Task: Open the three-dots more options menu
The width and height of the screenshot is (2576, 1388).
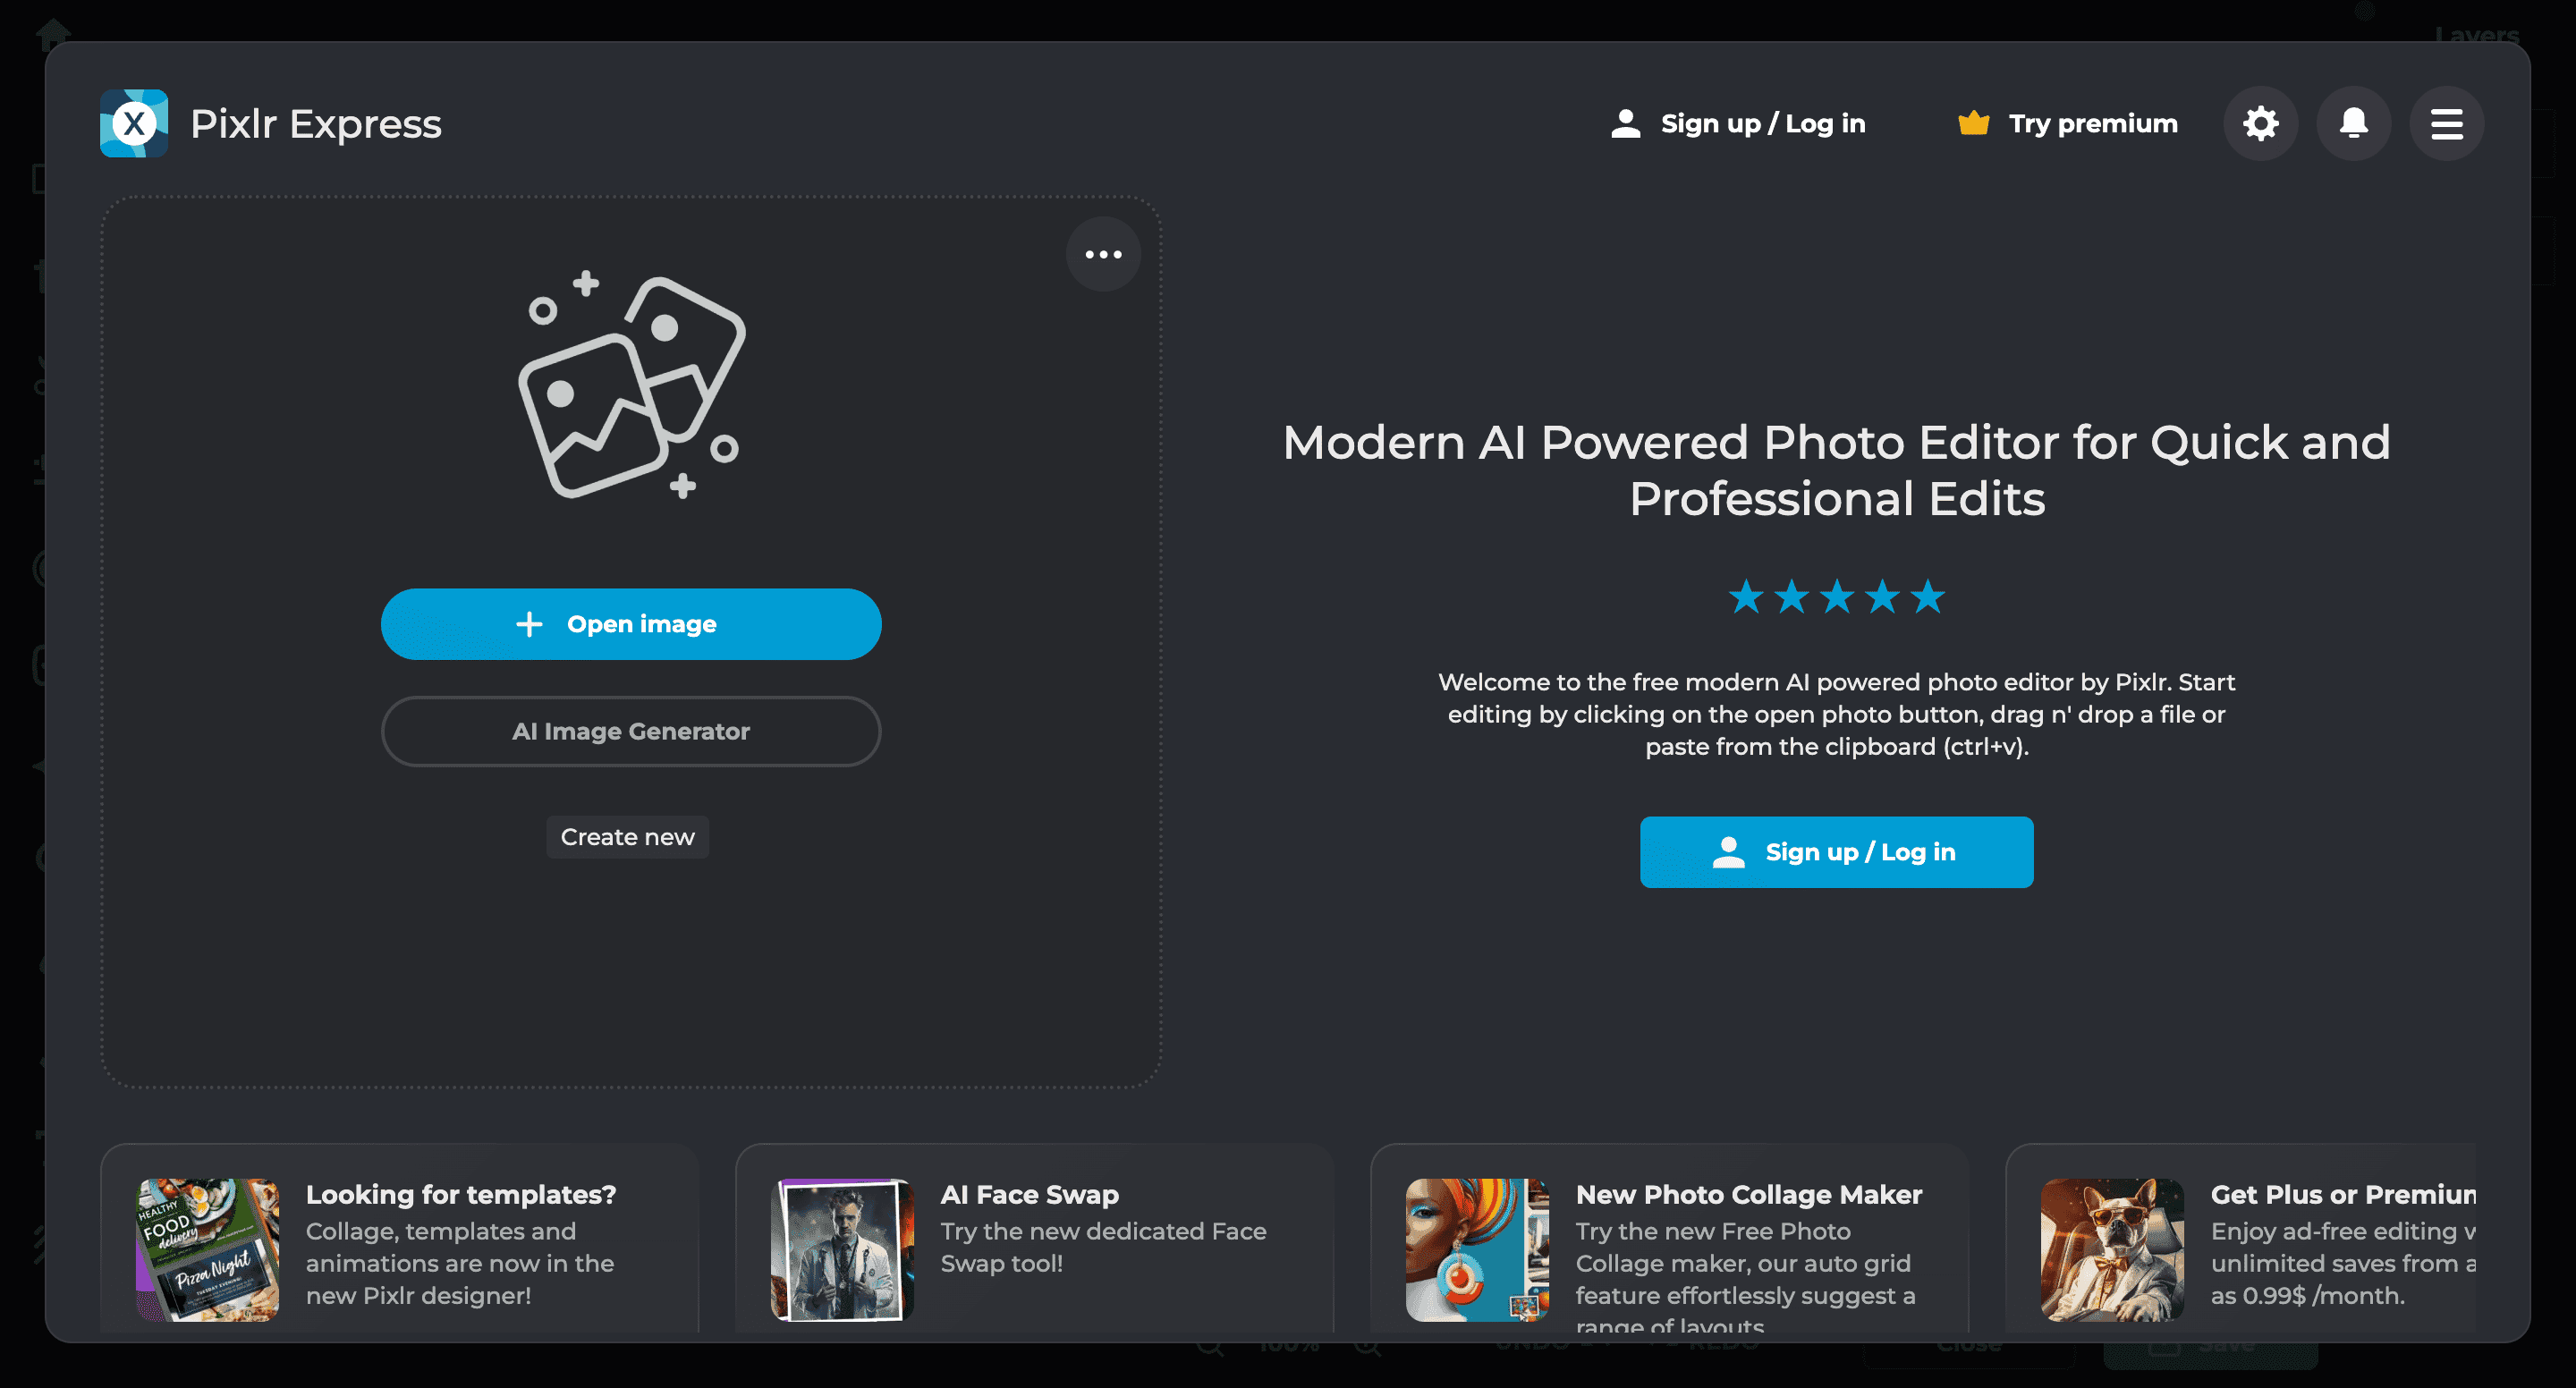Action: click(x=1103, y=254)
